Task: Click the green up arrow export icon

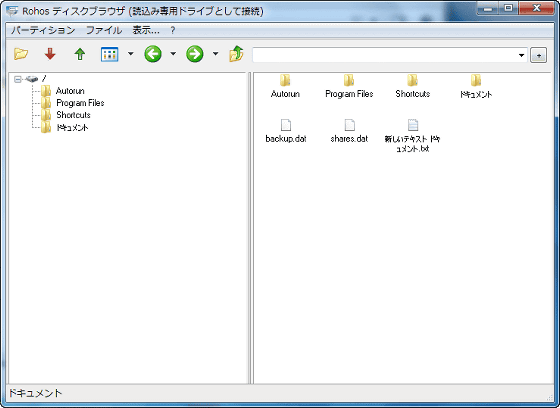Action: point(80,54)
